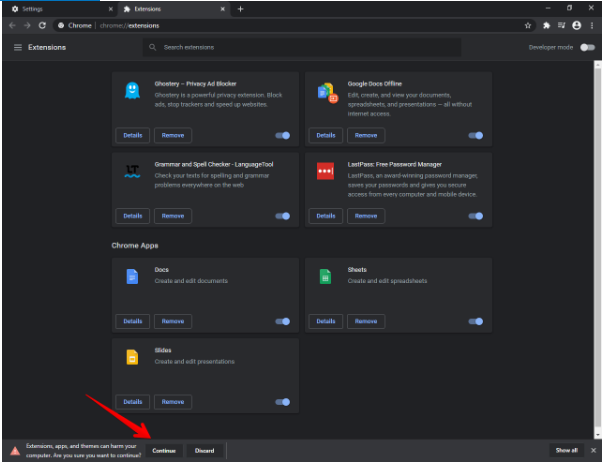Viewport: 608px width, 463px height.
Task: Go forward to next page
Action: pos(27,26)
